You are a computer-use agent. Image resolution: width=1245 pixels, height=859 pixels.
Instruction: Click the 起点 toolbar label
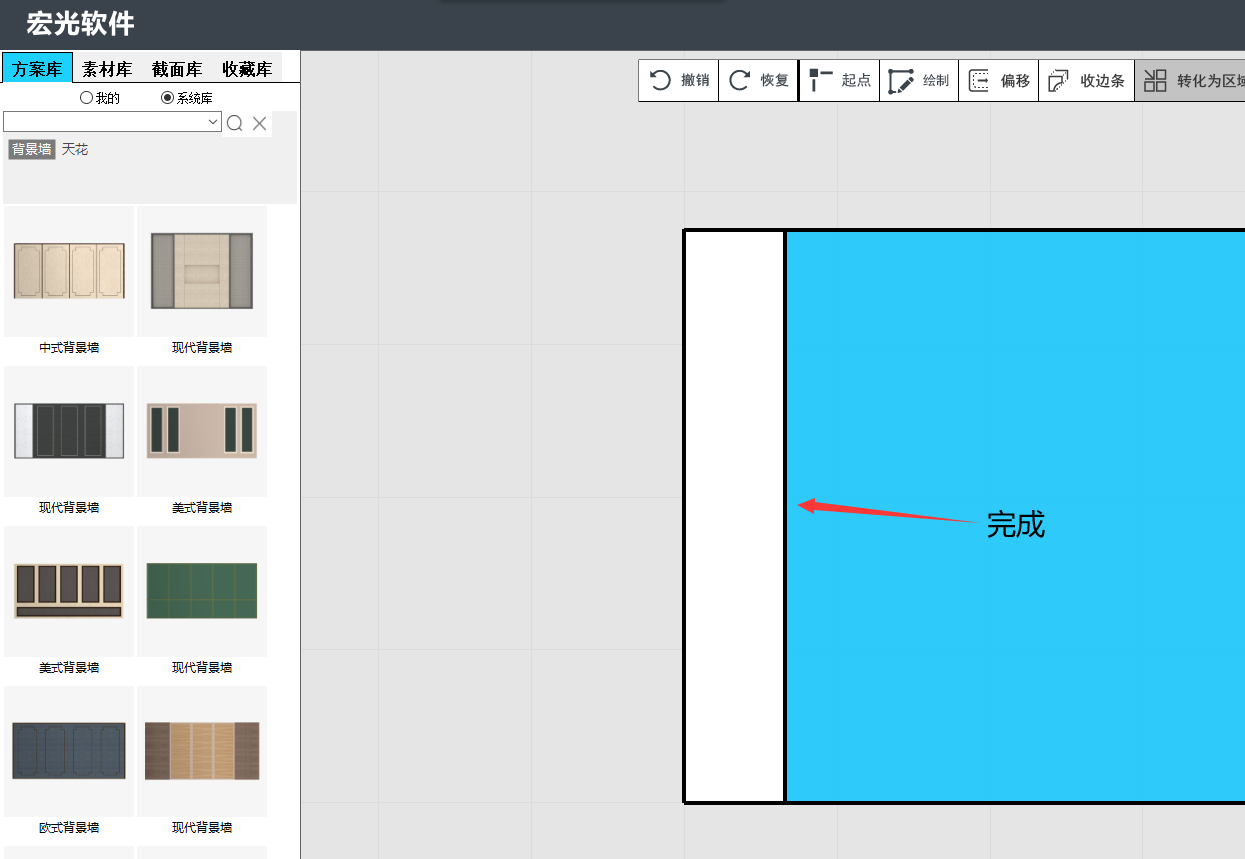(856, 81)
